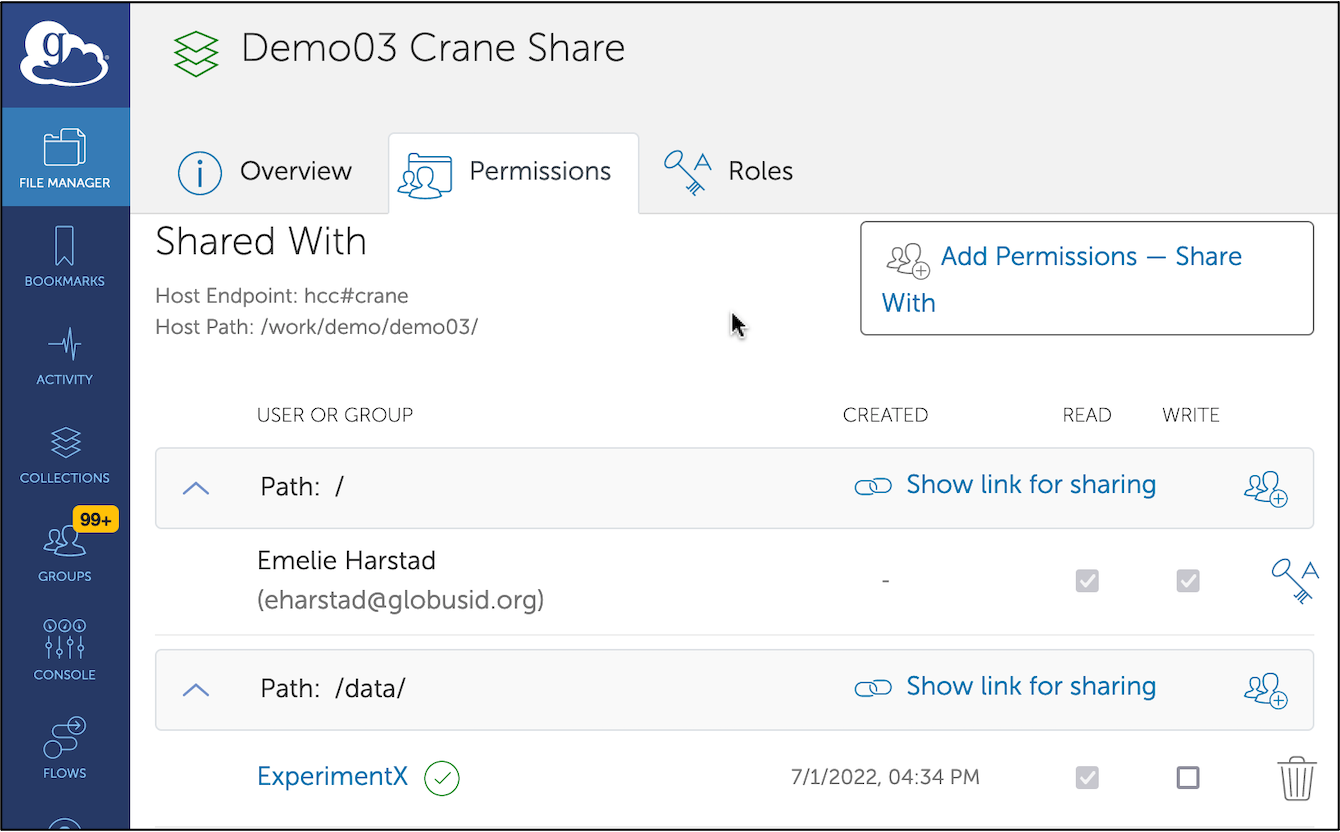The image size is (1340, 832).
Task: Click the Shared With heading
Action: pyautogui.click(x=261, y=242)
